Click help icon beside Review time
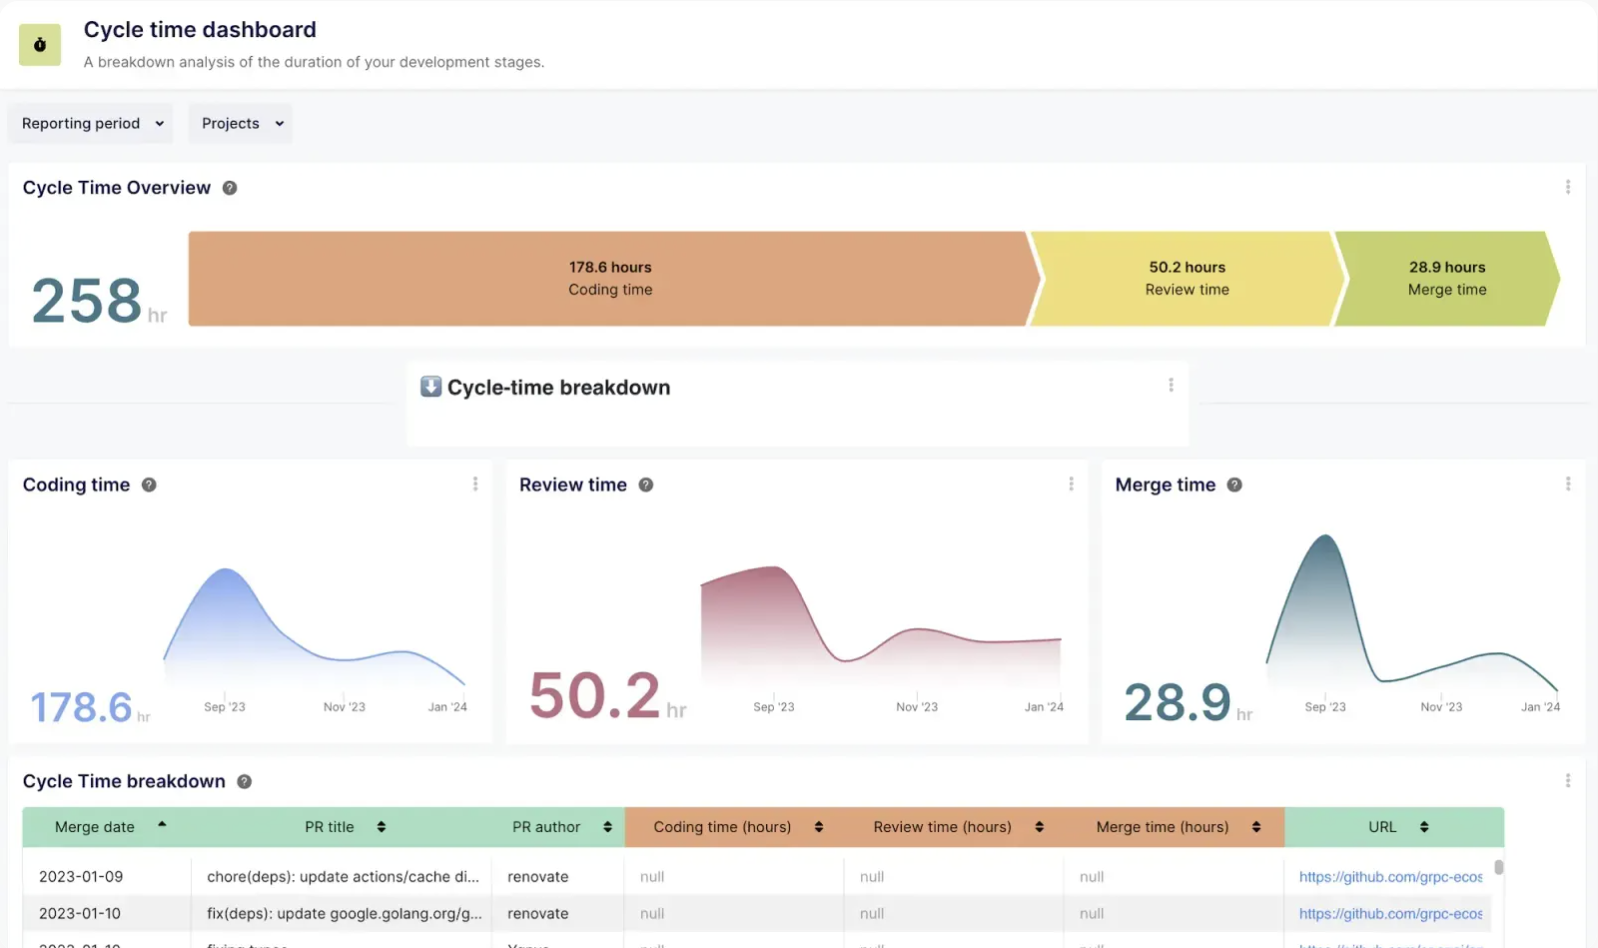Image resolution: width=1598 pixels, height=948 pixels. (646, 485)
